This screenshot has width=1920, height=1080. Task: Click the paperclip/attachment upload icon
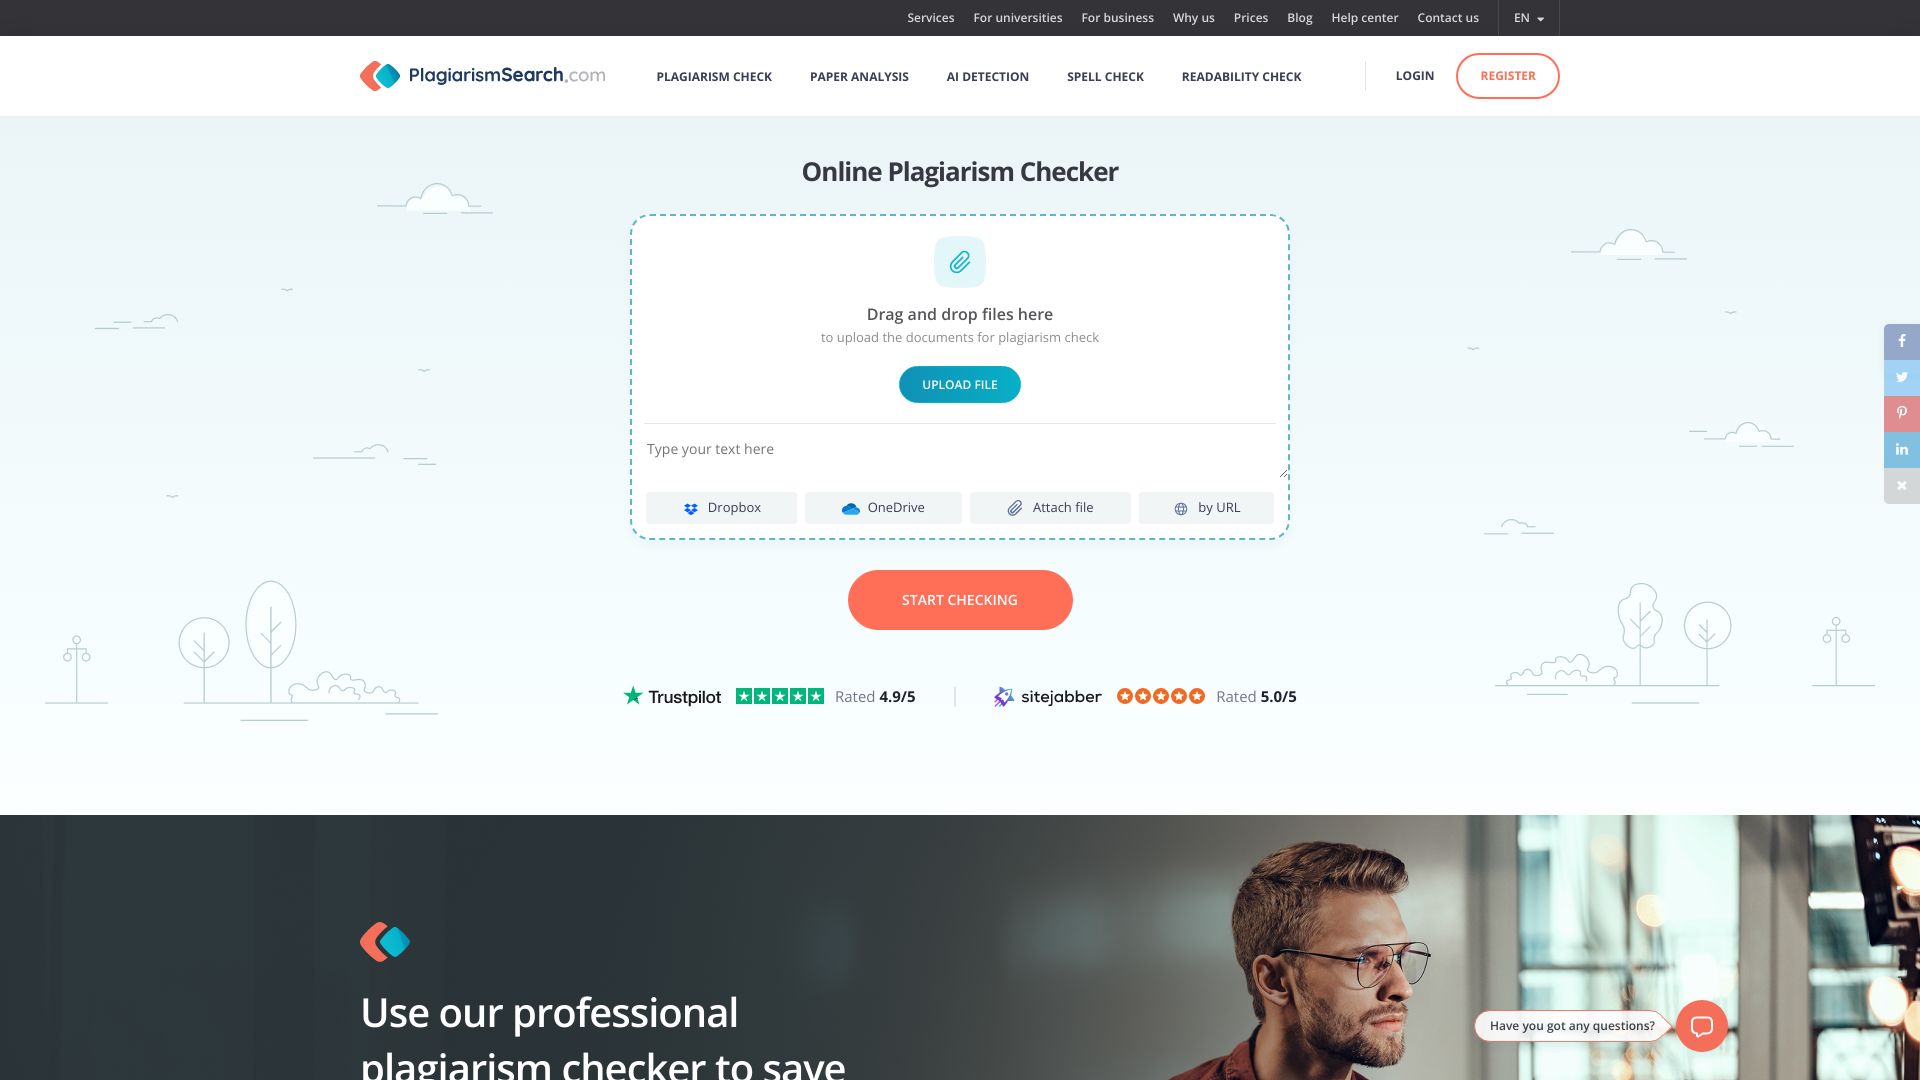click(959, 262)
